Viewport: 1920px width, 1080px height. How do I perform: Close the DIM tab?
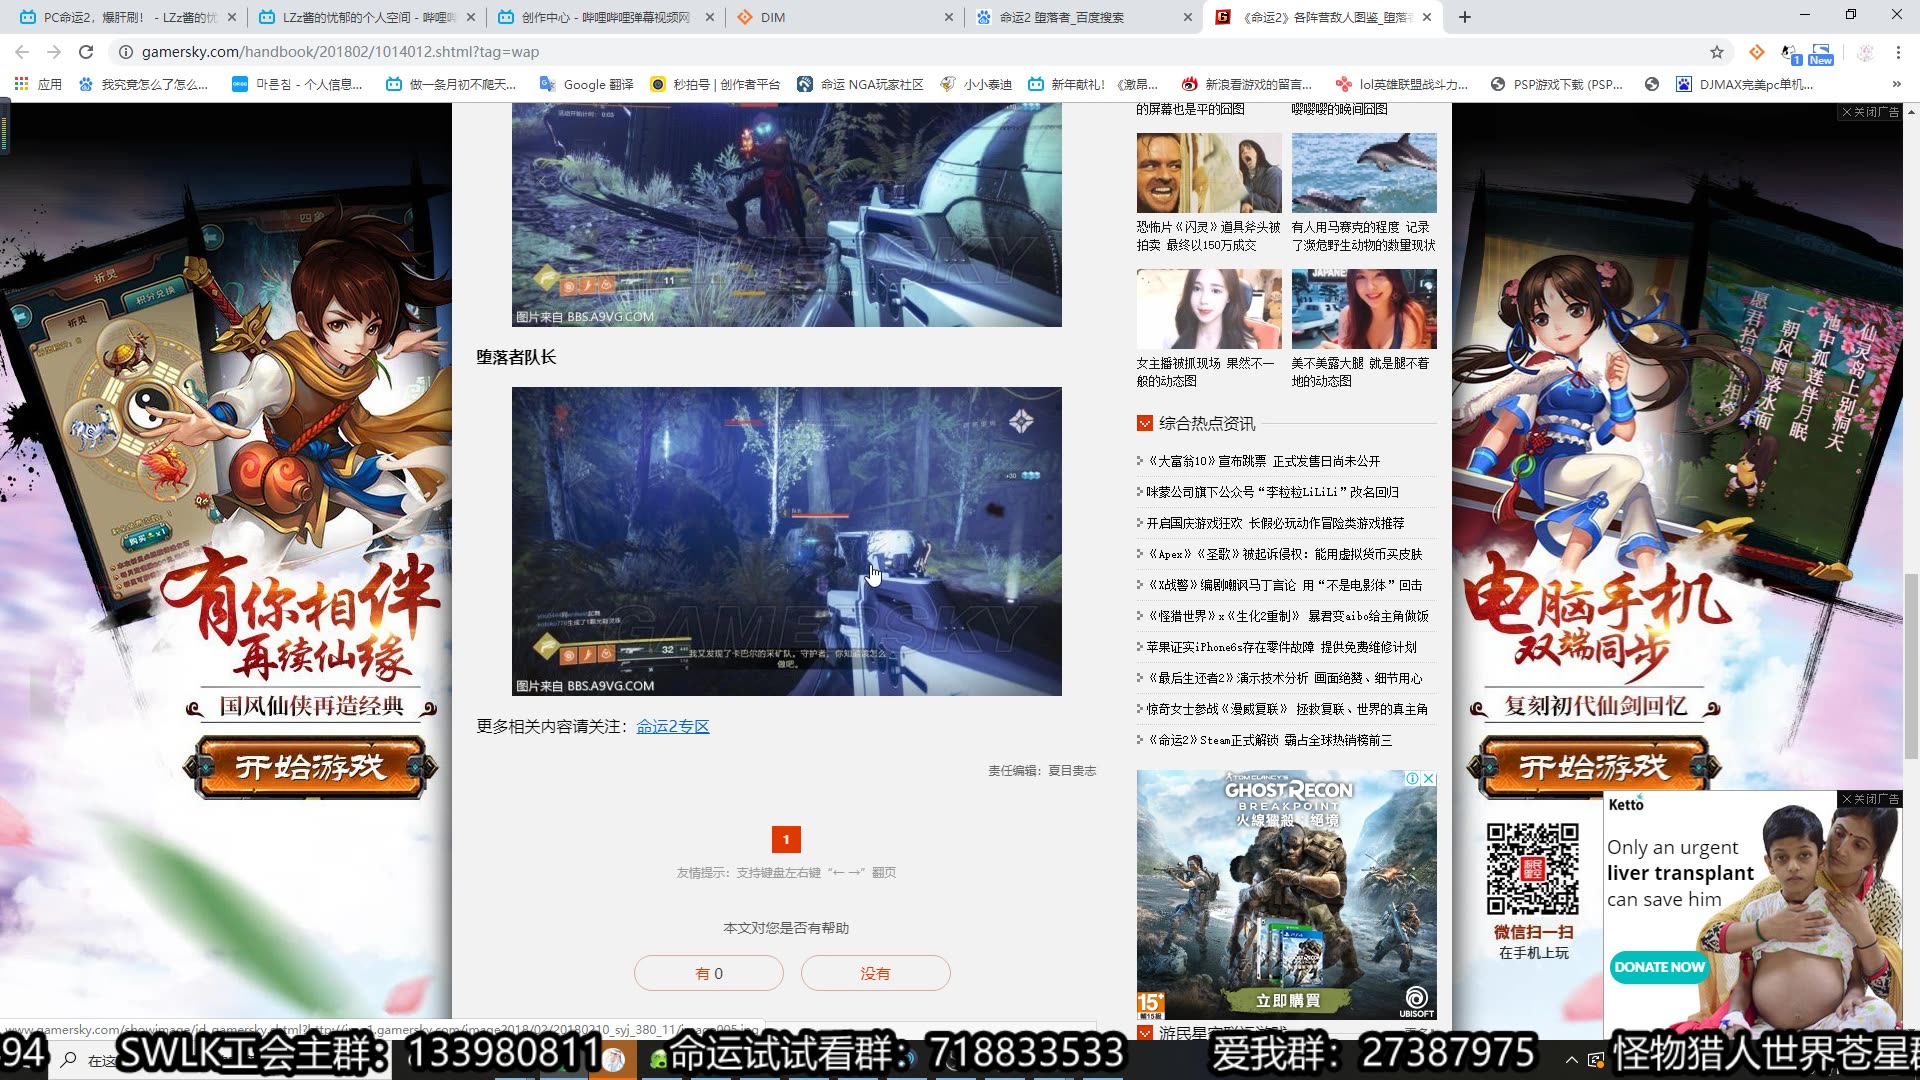pyautogui.click(x=949, y=17)
